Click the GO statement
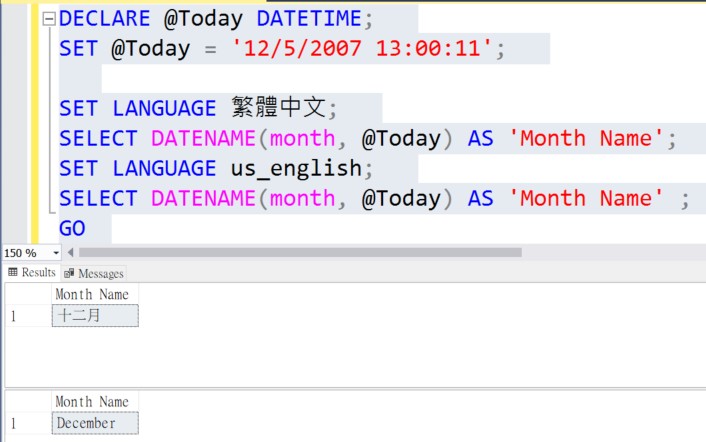 [x=72, y=229]
